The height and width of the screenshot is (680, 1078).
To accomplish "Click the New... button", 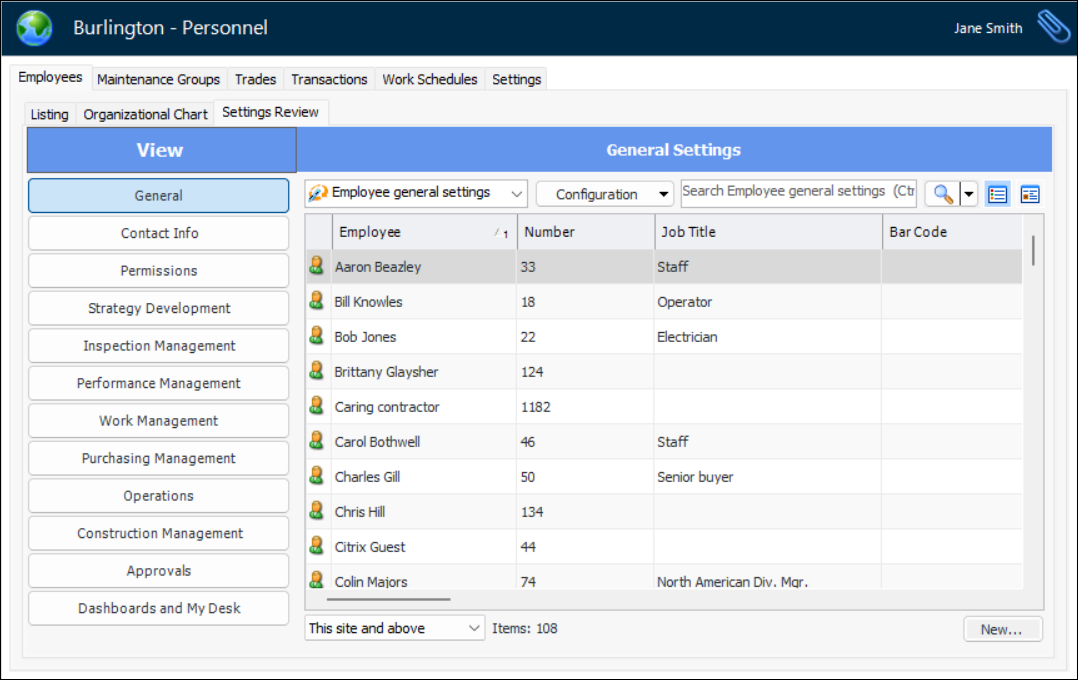I will pos(1002,629).
